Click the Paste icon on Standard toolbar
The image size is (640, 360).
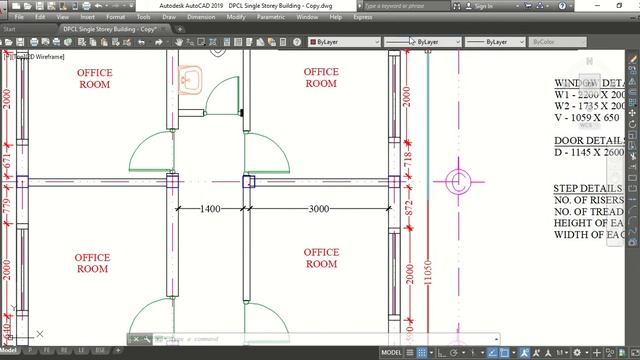104,42
